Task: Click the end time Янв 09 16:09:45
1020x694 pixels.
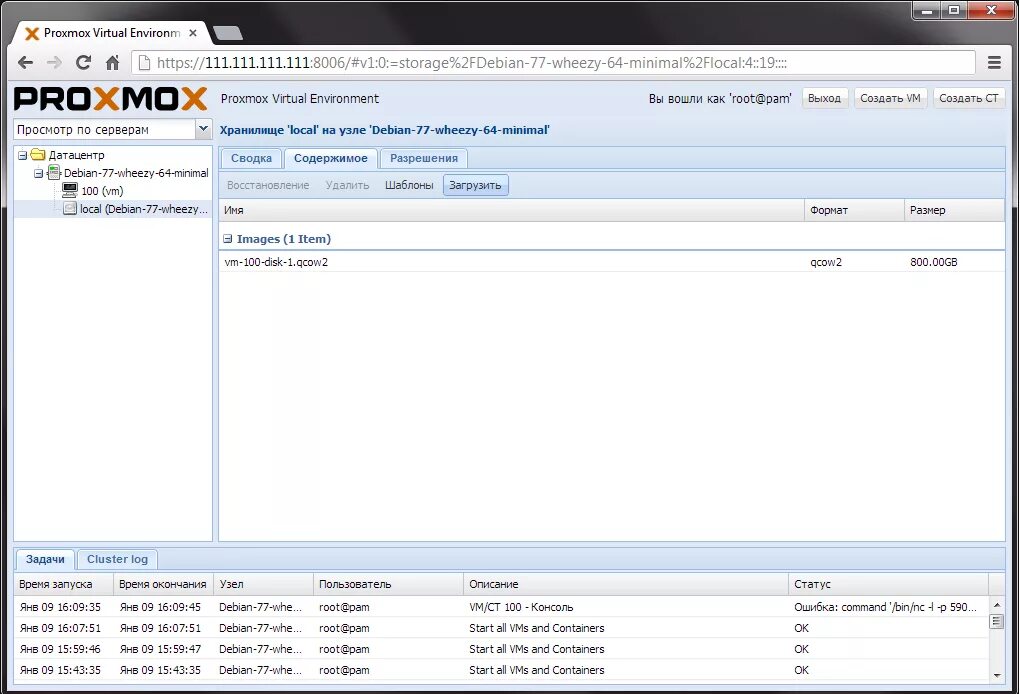Action: [160, 607]
